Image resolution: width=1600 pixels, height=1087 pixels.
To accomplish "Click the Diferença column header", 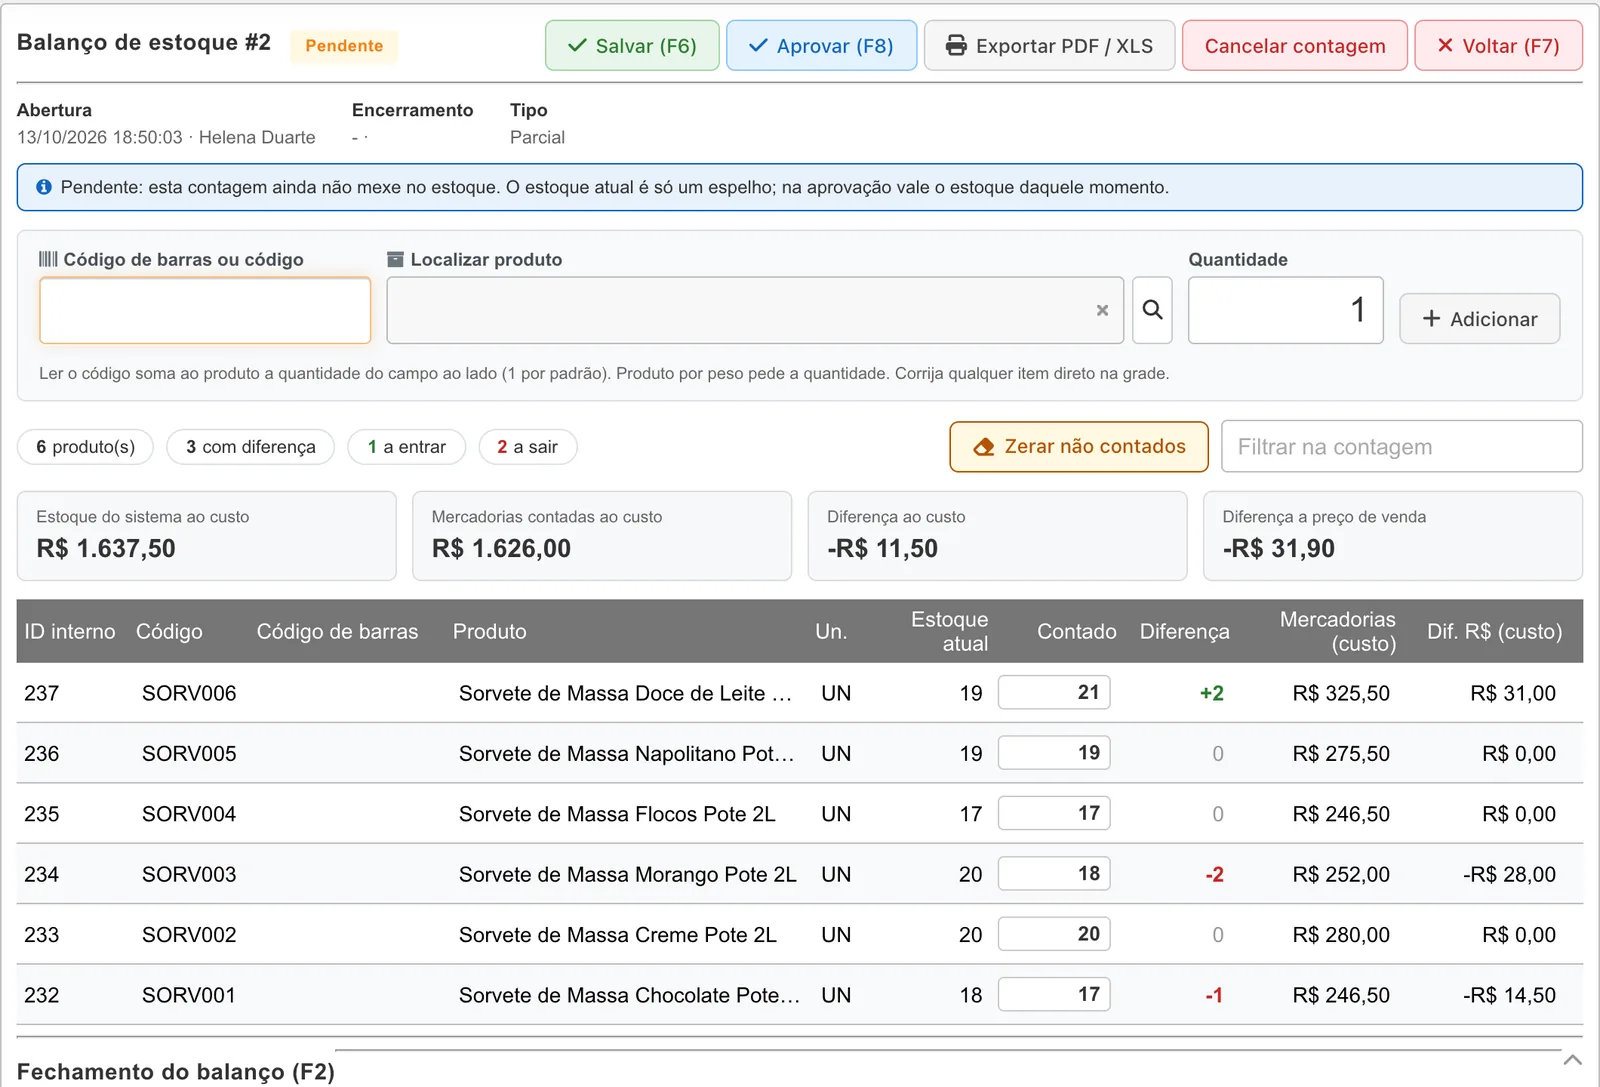I will coord(1185,632).
